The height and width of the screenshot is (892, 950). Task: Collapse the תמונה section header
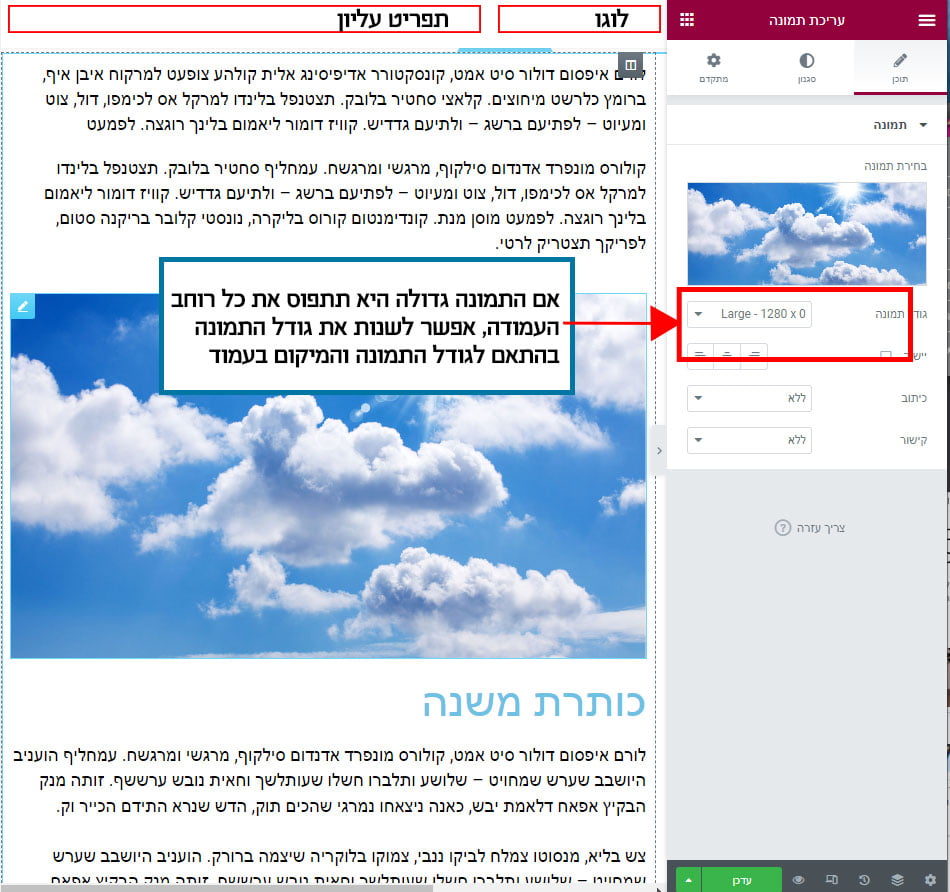click(900, 125)
